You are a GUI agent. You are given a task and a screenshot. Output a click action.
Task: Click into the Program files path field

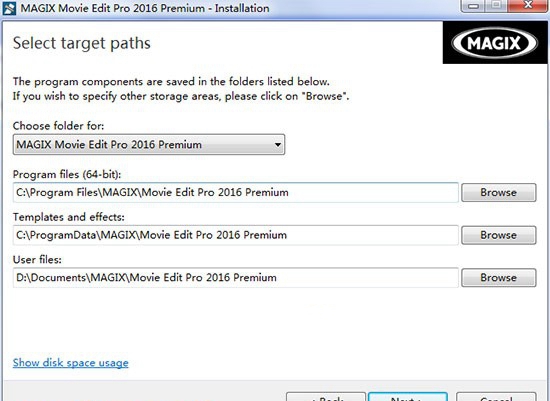coord(236,193)
